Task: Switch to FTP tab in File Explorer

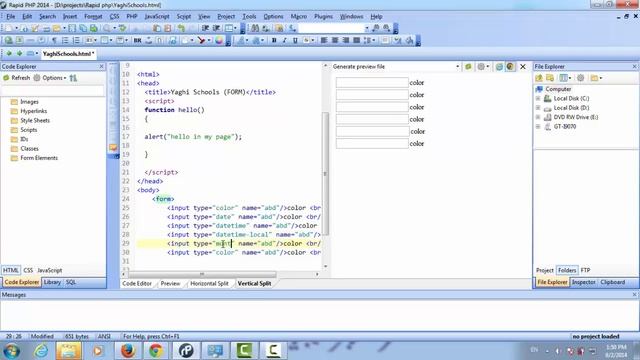Action: pos(585,270)
